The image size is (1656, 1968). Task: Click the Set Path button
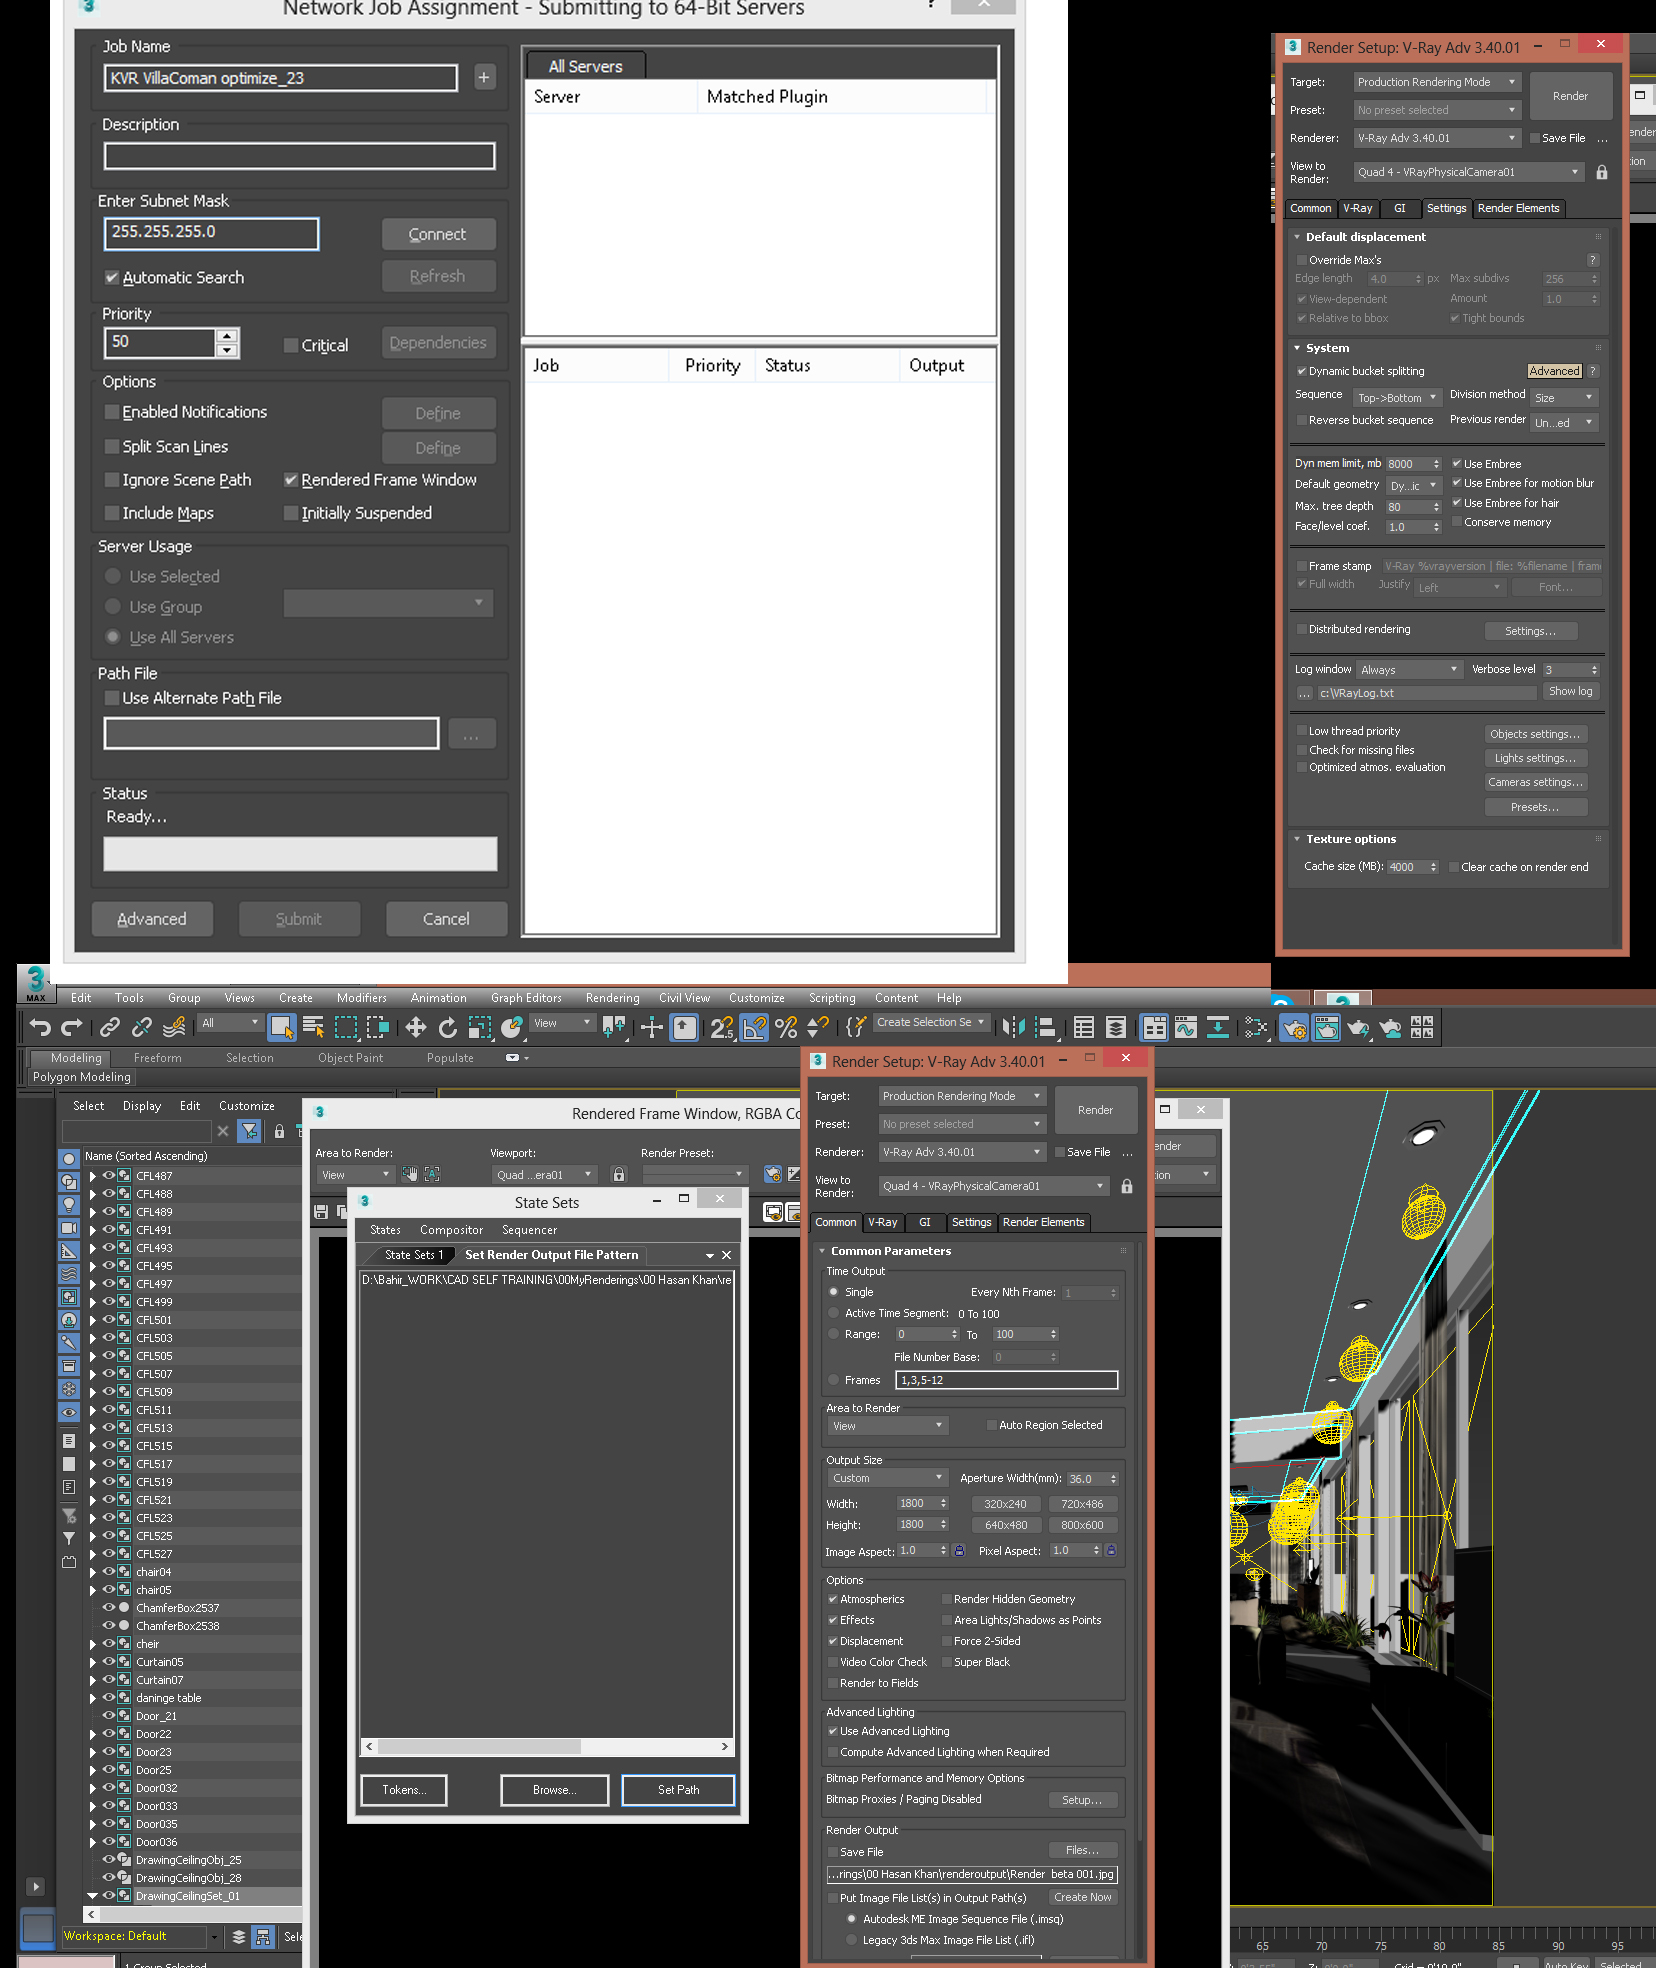click(x=678, y=1790)
